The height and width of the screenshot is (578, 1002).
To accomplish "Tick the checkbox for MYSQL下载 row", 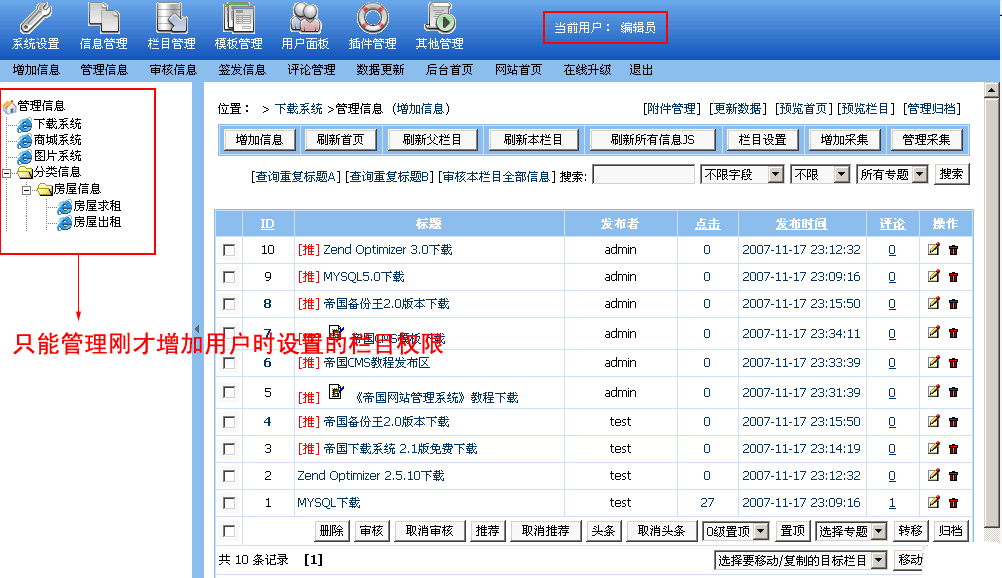I will 229,503.
